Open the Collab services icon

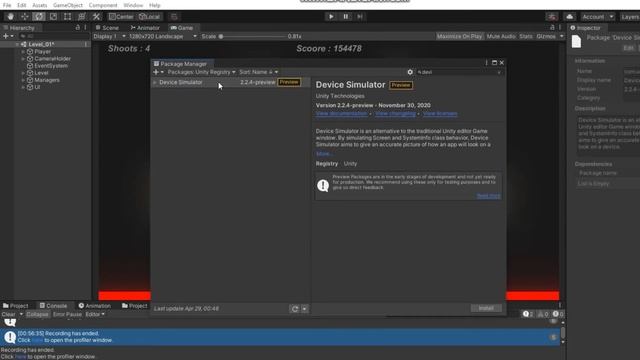552,17
